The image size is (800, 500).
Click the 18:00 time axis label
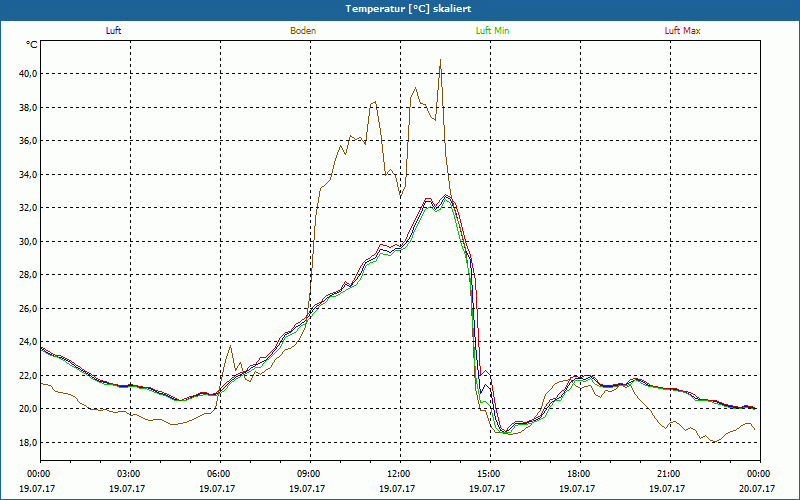(580, 474)
